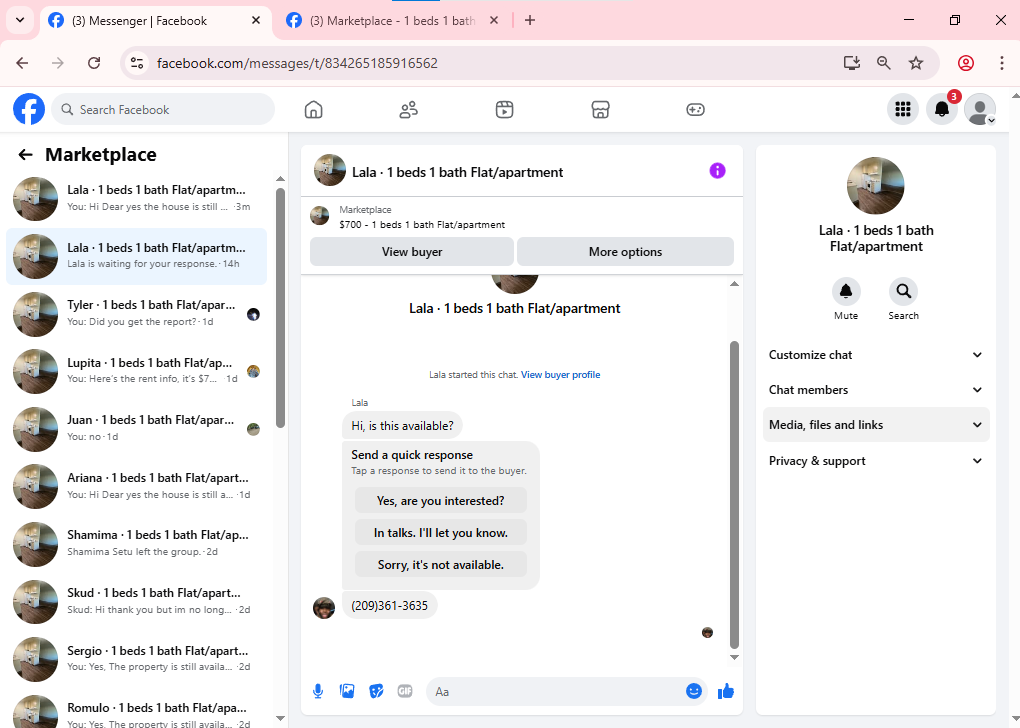This screenshot has width=1020, height=728.
Task: Open Juan chat saying 'You: no'
Action: [137, 429]
